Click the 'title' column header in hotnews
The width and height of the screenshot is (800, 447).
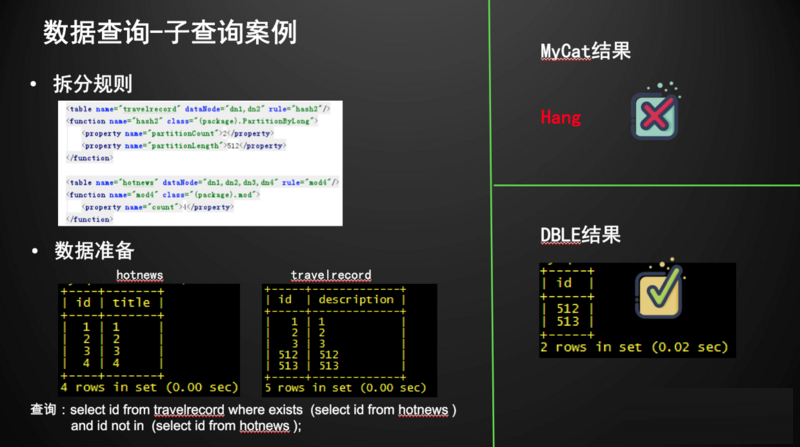coord(131,303)
